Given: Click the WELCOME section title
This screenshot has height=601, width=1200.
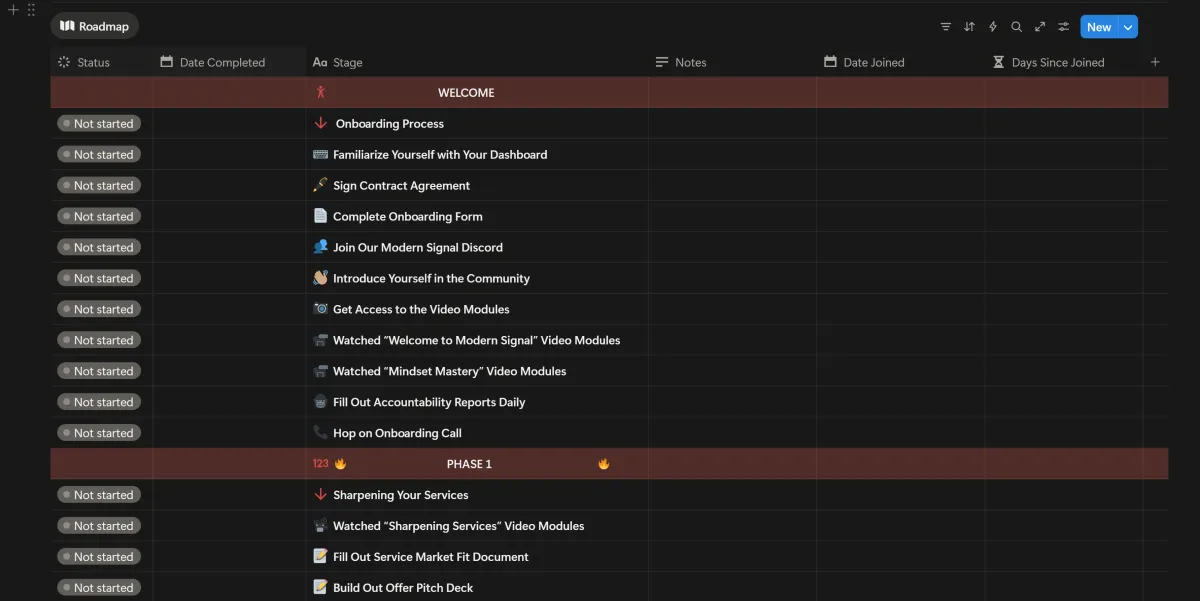Looking at the screenshot, I should [466, 93].
